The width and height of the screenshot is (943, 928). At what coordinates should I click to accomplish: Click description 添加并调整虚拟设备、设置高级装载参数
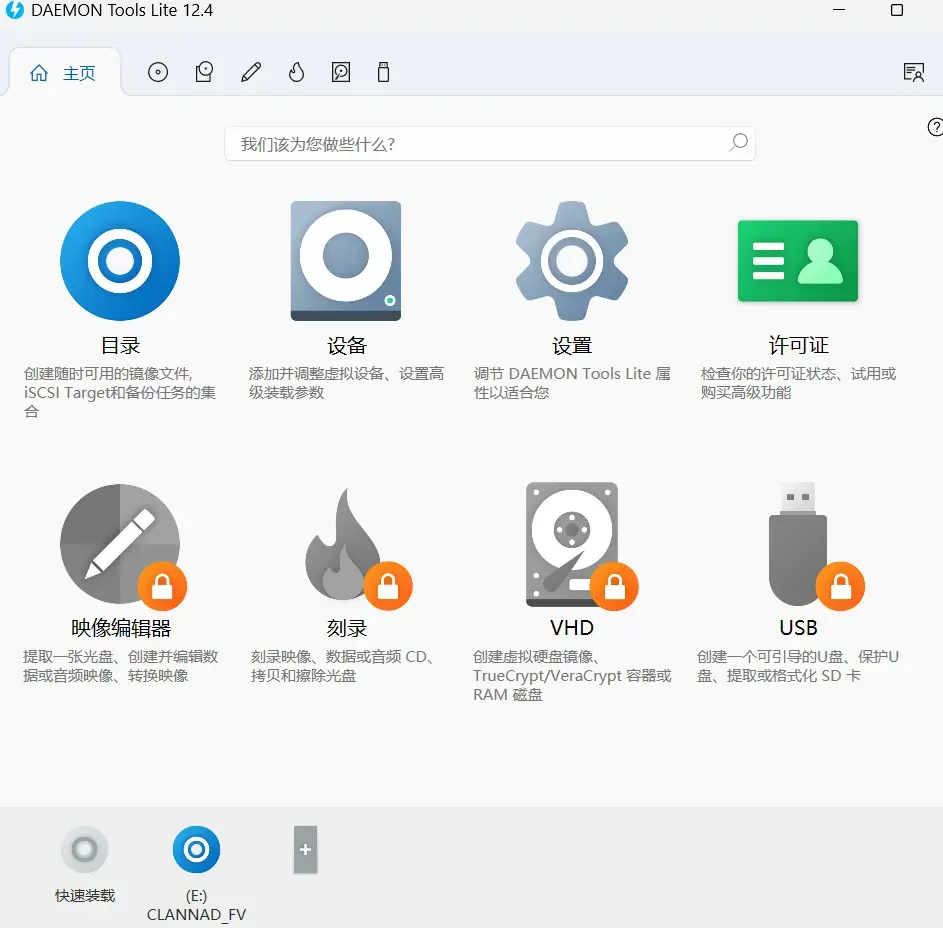(x=346, y=383)
